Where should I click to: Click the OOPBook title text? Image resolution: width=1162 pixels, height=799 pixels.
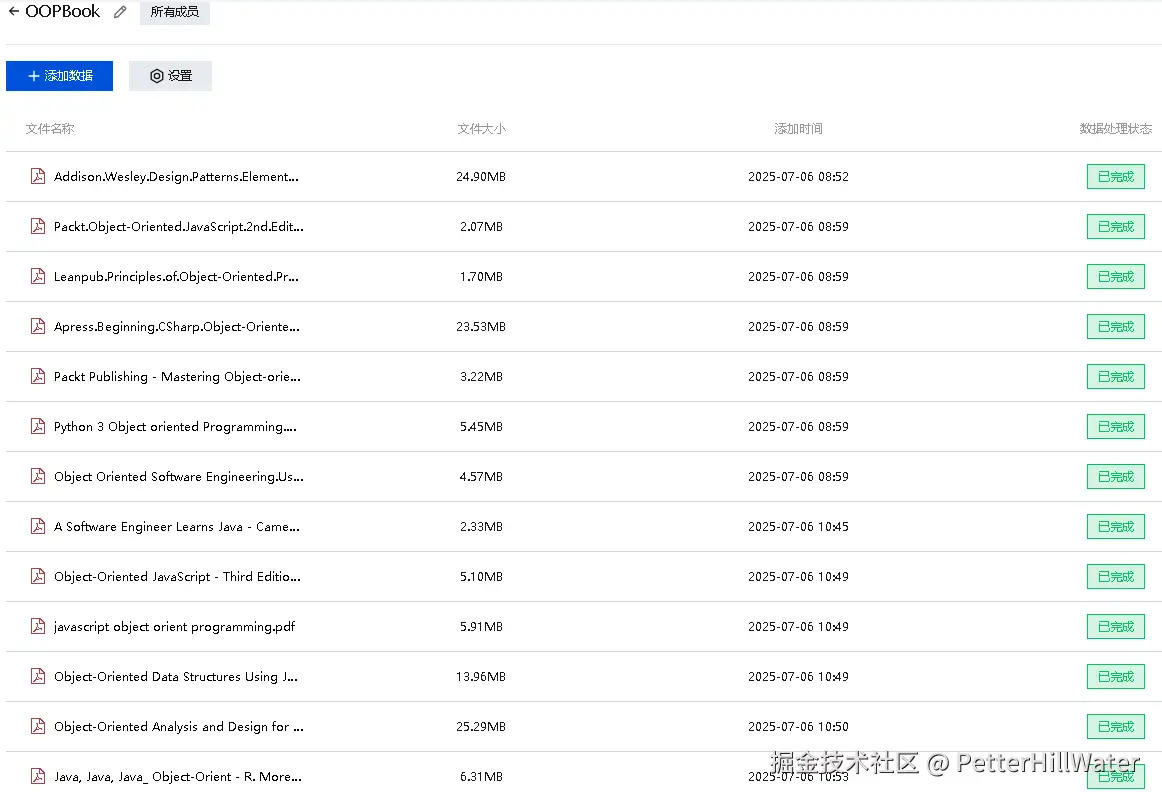tap(62, 11)
